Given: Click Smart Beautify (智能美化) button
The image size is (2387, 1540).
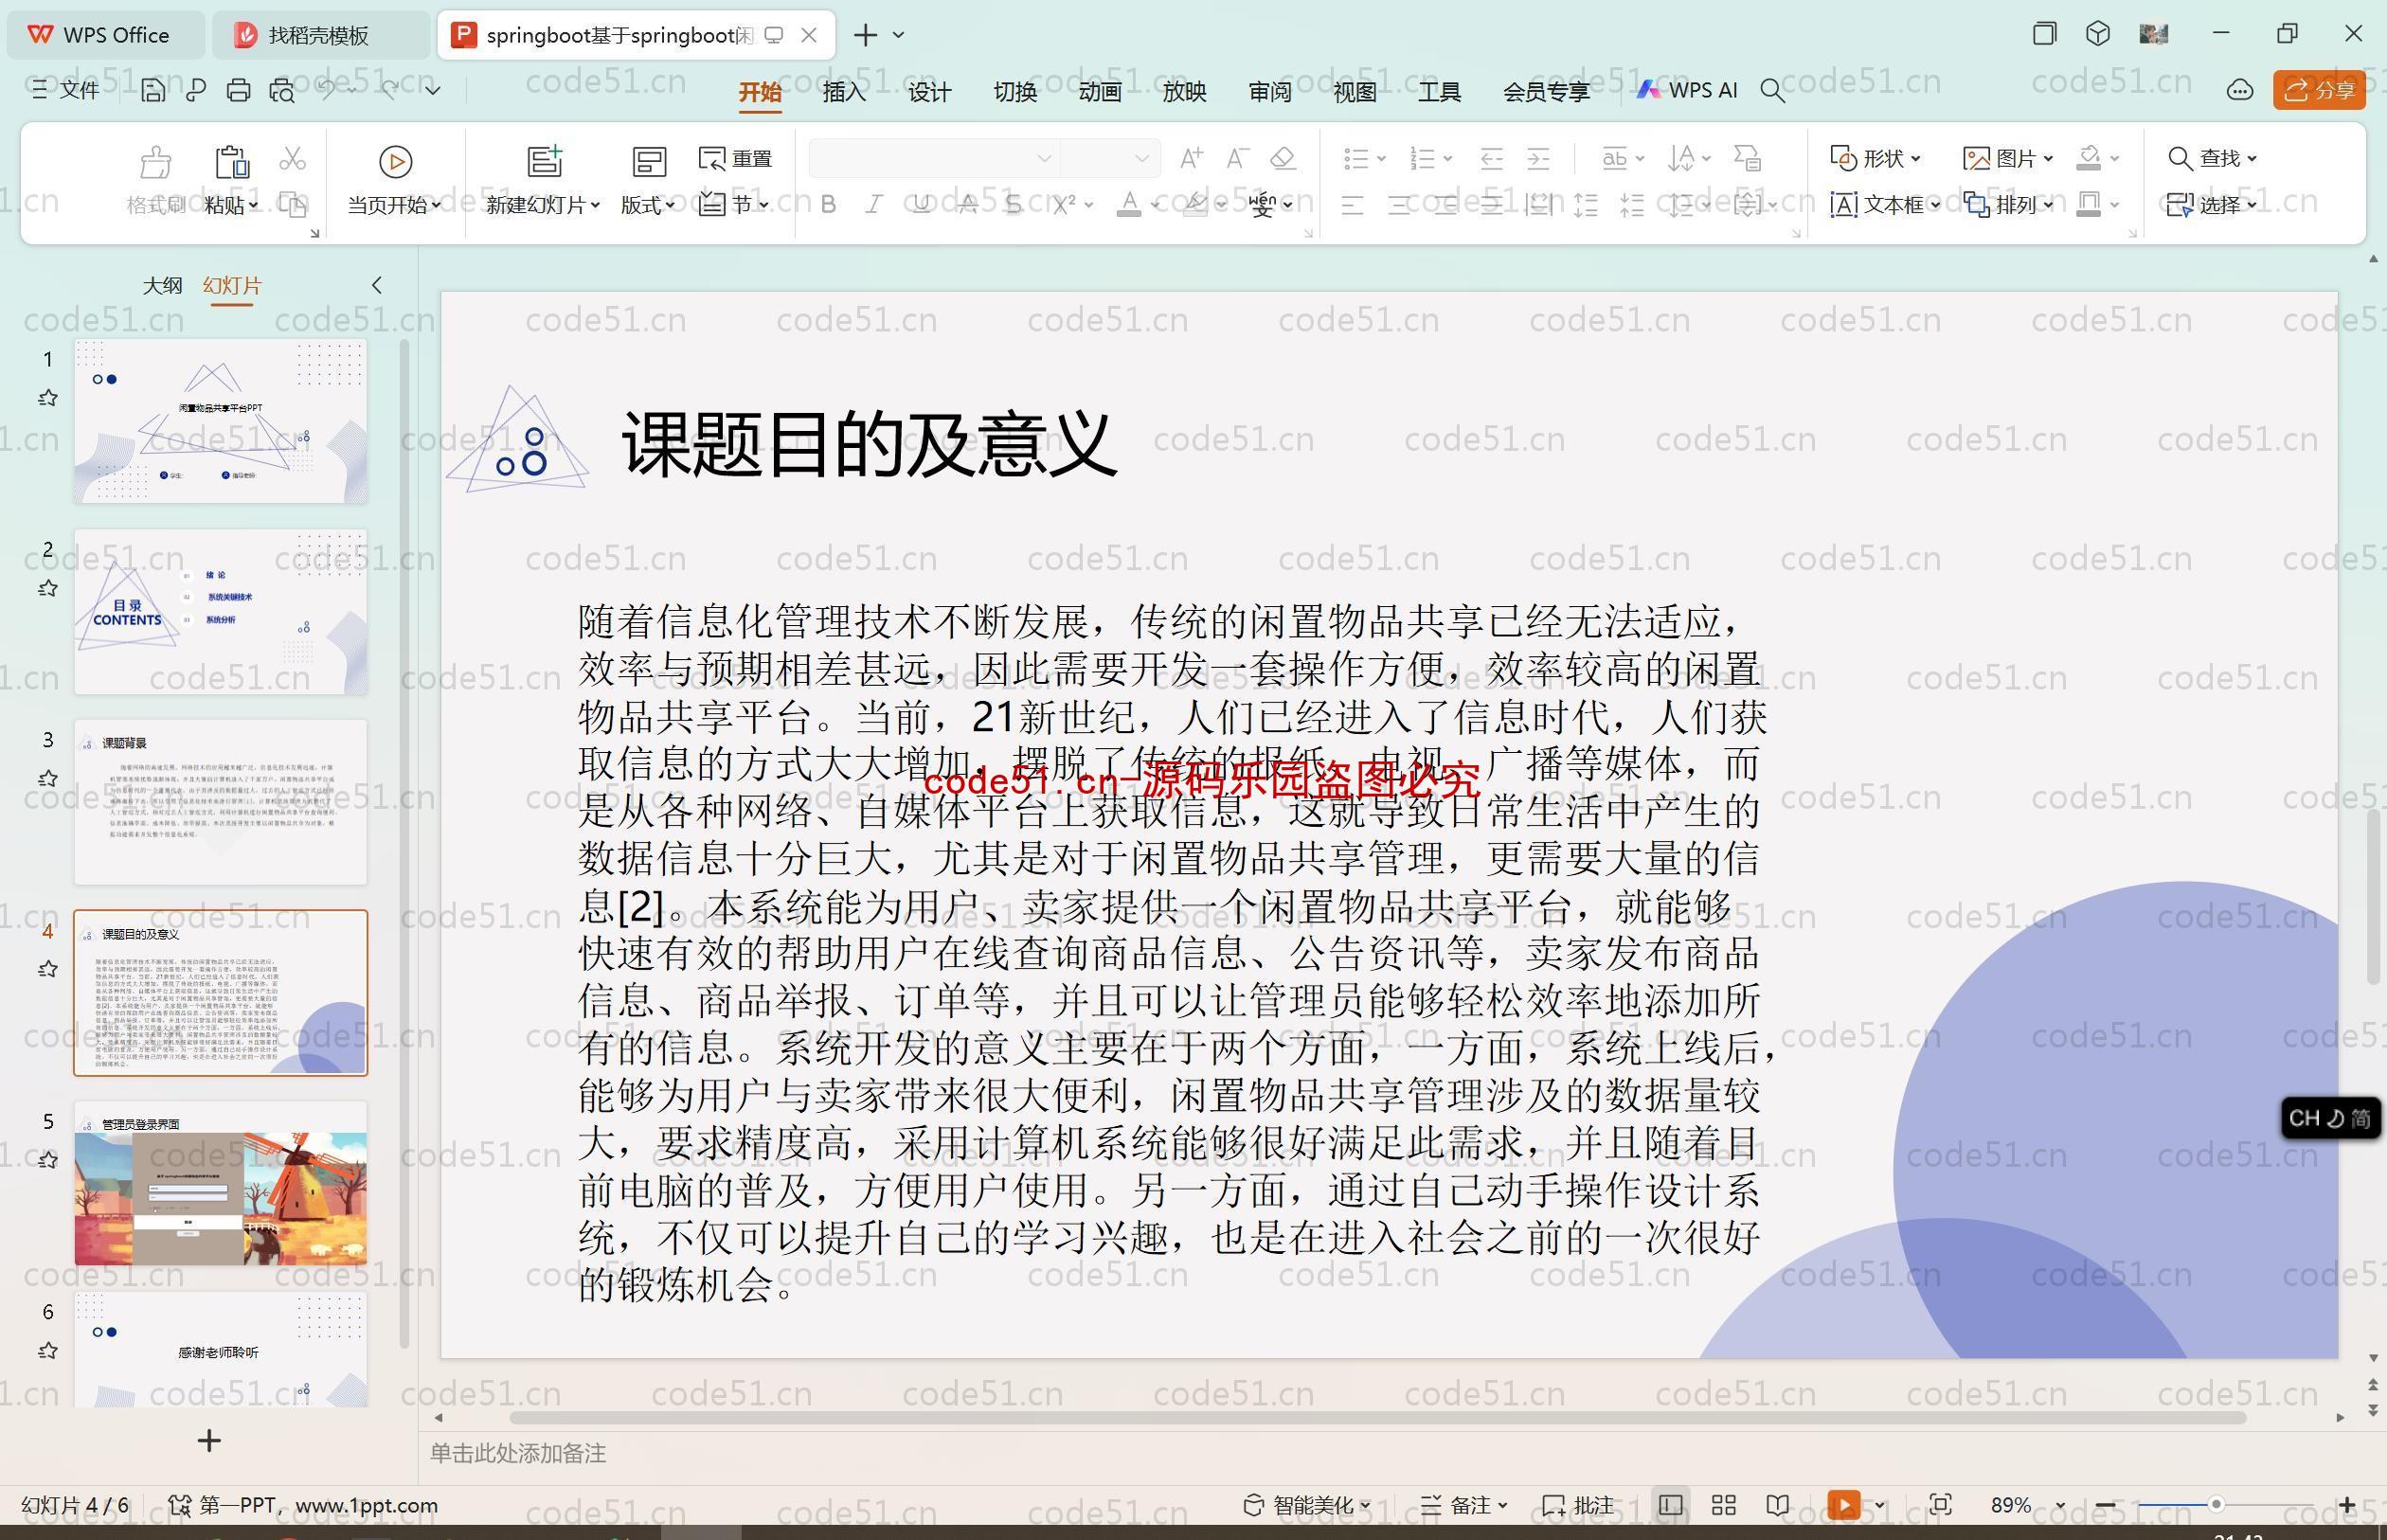Looking at the screenshot, I should tap(1306, 1505).
